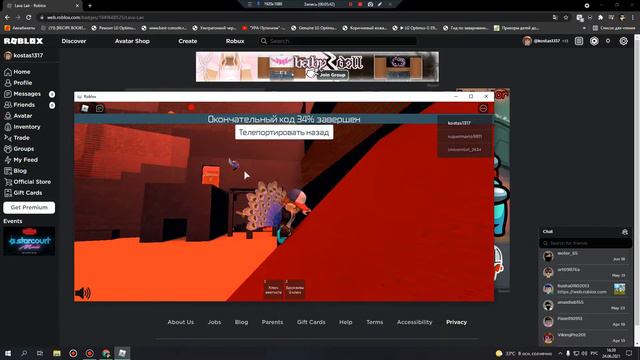Open the Home page from the sidebar

[17, 72]
